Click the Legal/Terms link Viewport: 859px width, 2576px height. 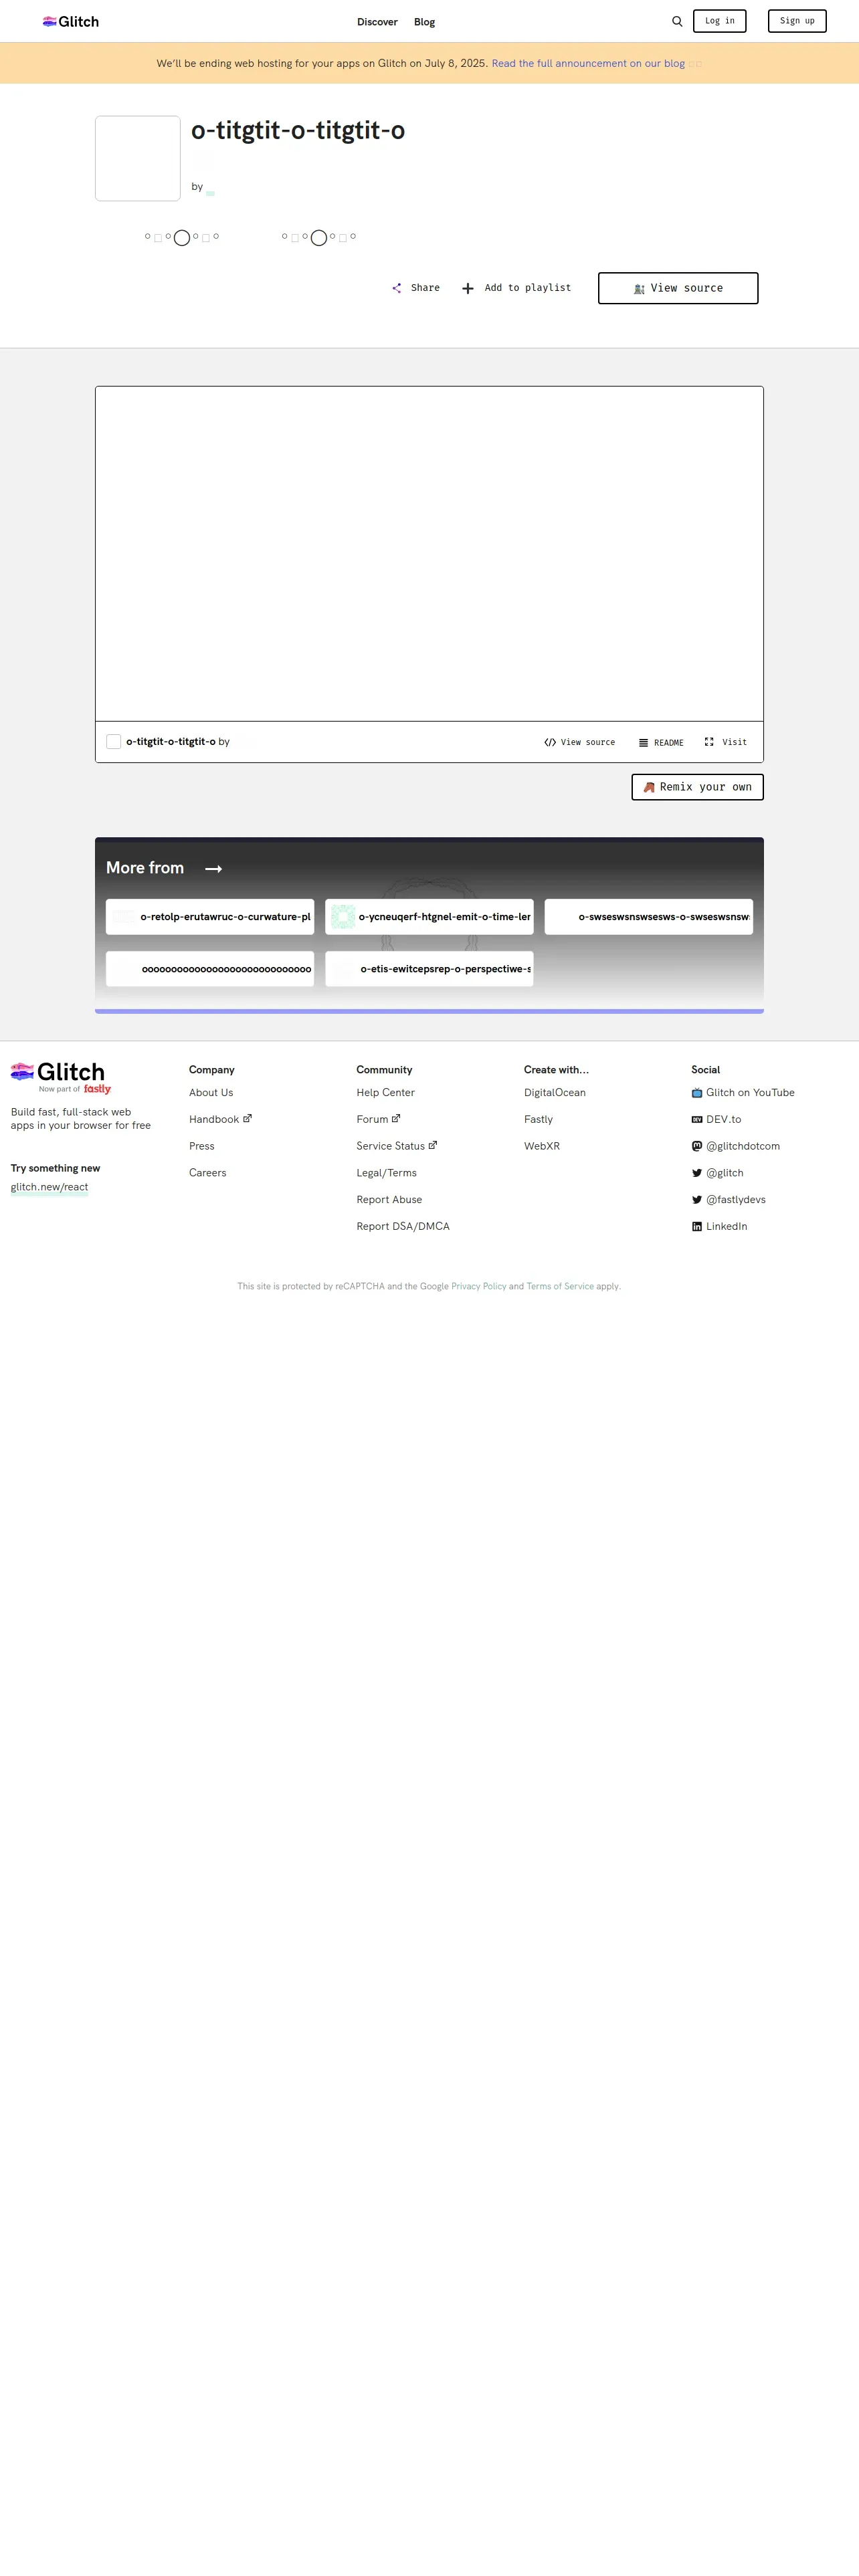pos(387,1173)
